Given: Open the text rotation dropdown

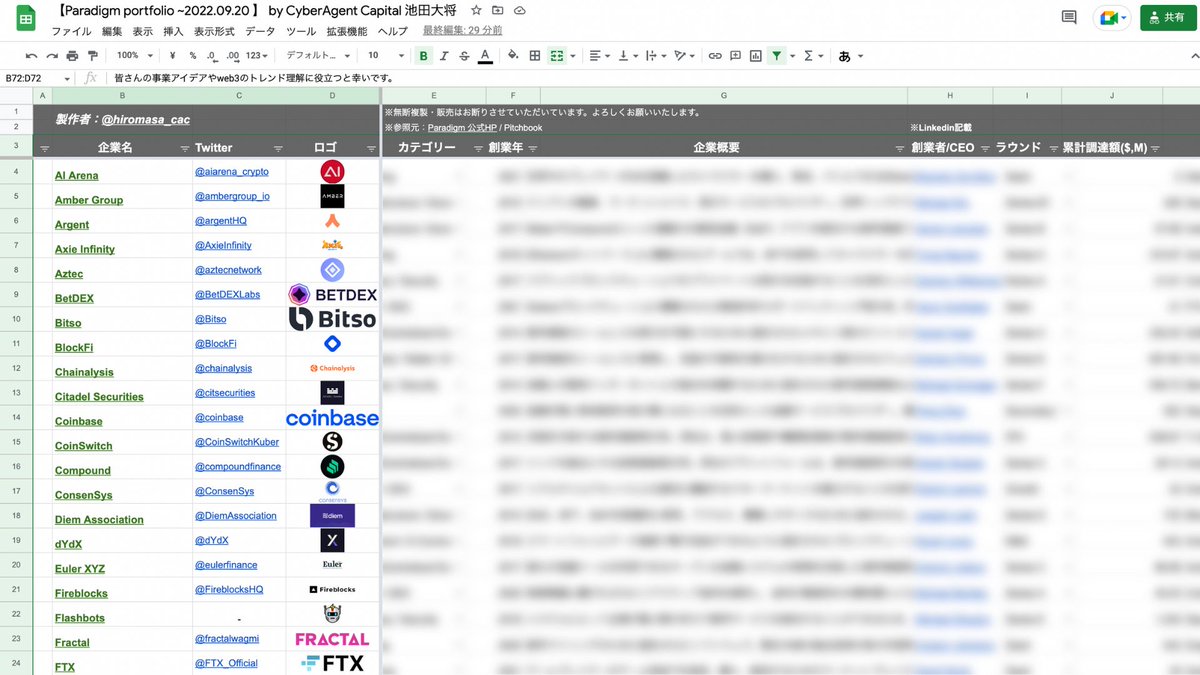Looking at the screenshot, I should (685, 56).
